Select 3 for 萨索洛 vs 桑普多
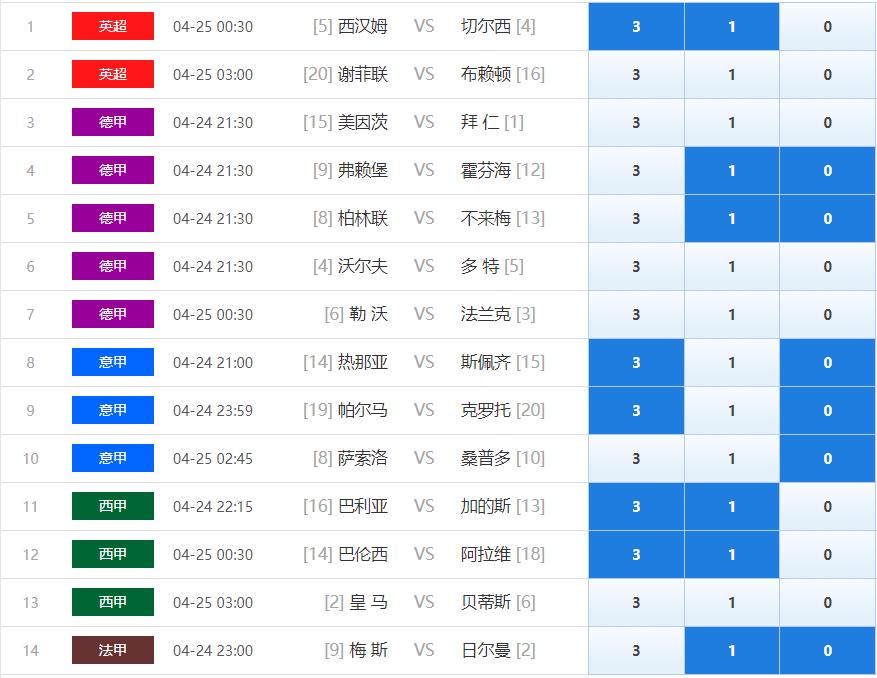Image resolution: width=877 pixels, height=678 pixels. (636, 459)
